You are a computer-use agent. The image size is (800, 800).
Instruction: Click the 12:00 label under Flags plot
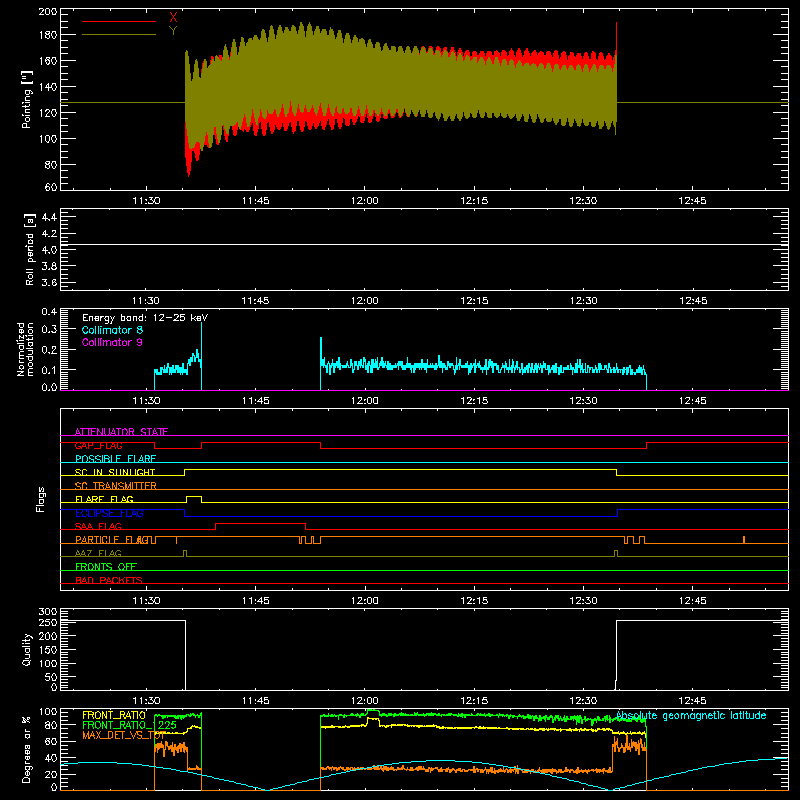[365, 601]
